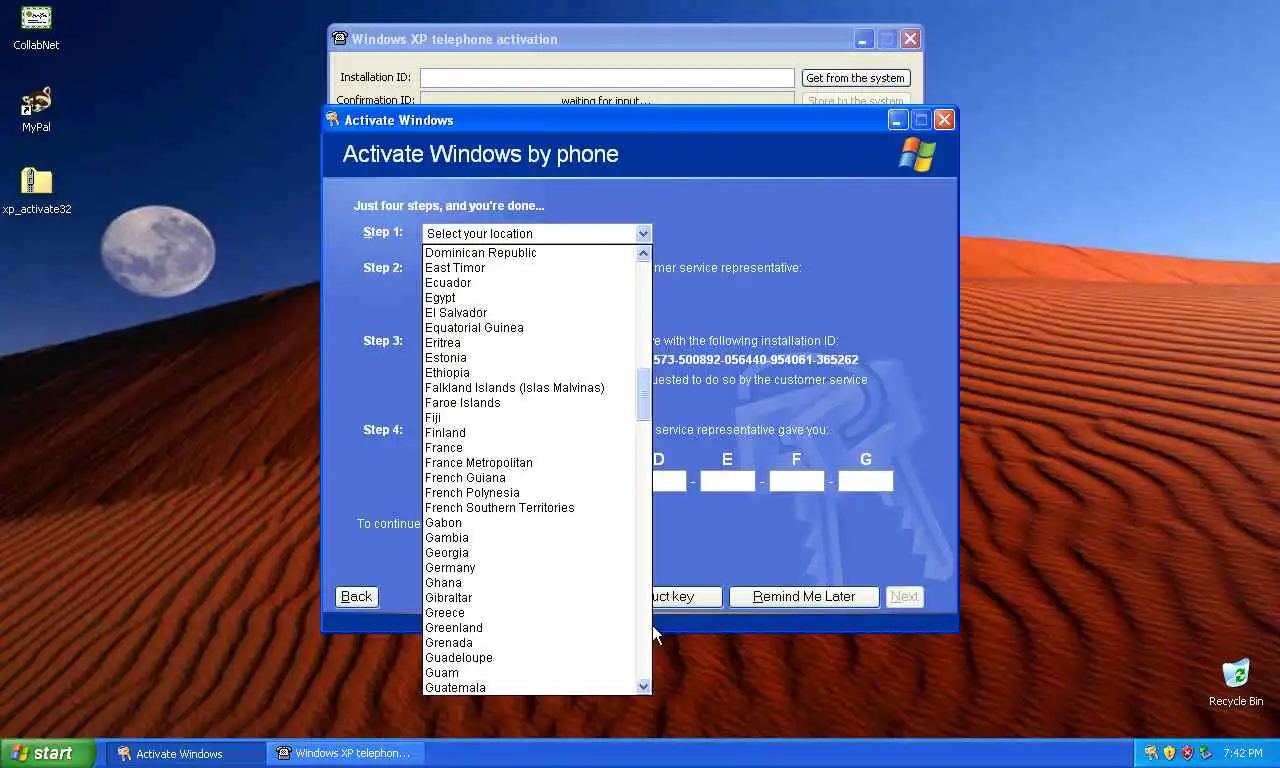Click confirmation ID field under E
This screenshot has height=768, width=1280.
click(727, 481)
